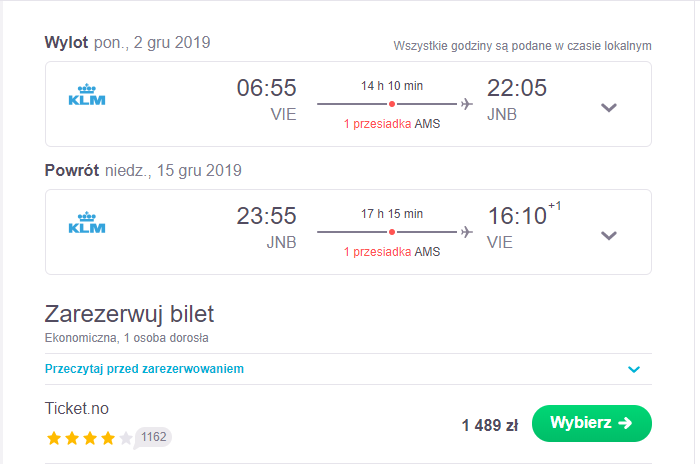This screenshot has height=464, width=700.
Task: Click the 1 489 zł price
Action: 490,425
